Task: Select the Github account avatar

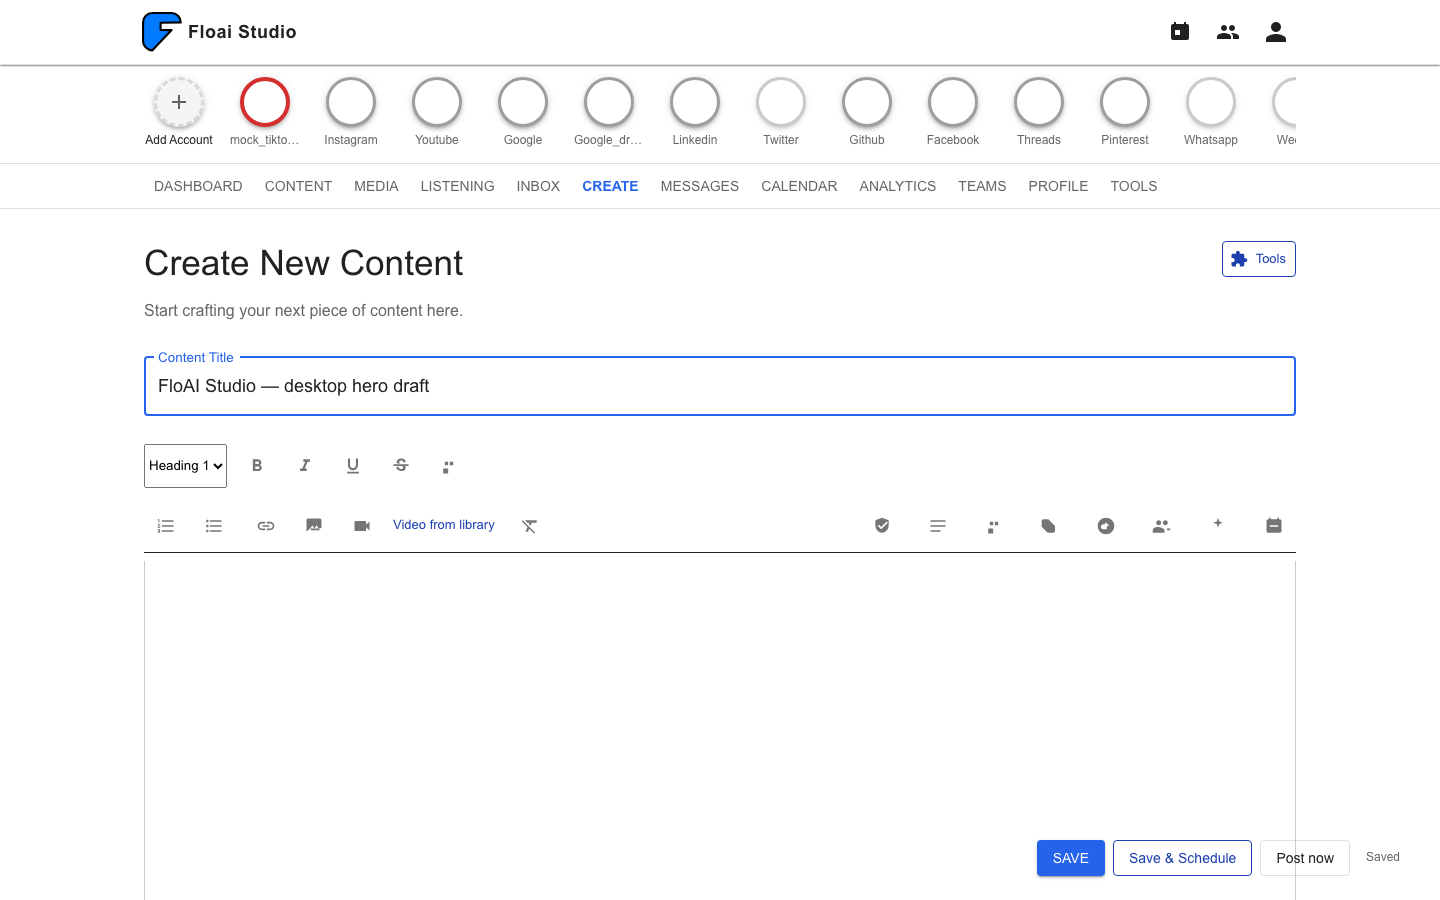Action: pos(867,102)
